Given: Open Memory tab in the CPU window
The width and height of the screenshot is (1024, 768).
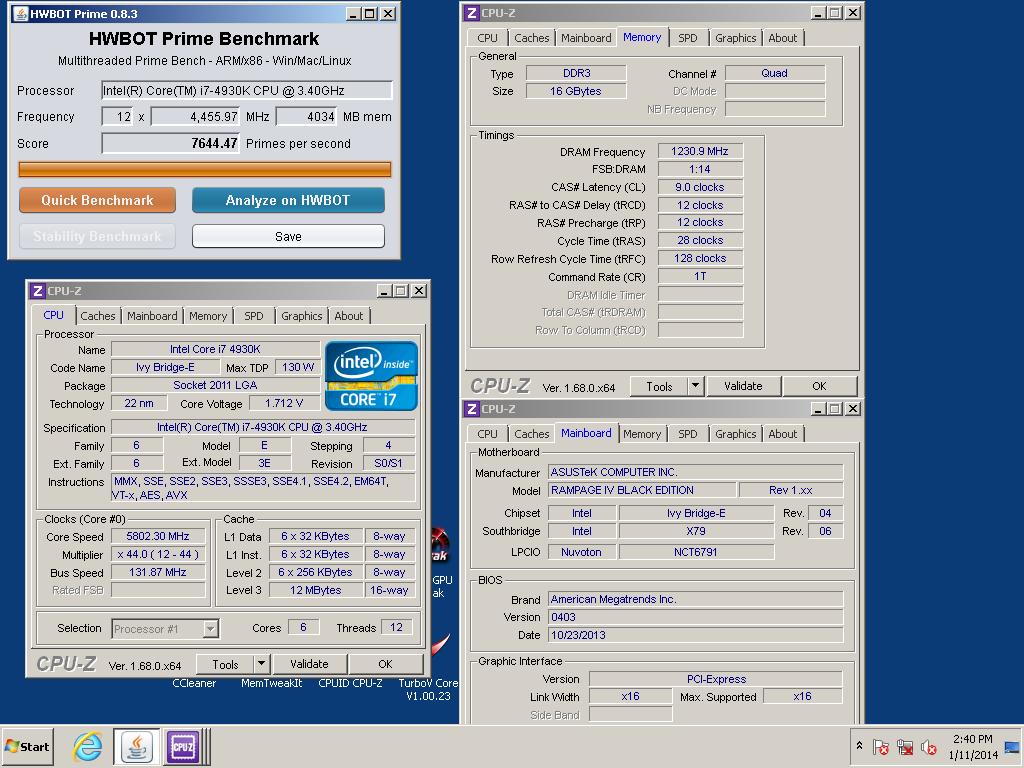Looking at the screenshot, I should (208, 316).
